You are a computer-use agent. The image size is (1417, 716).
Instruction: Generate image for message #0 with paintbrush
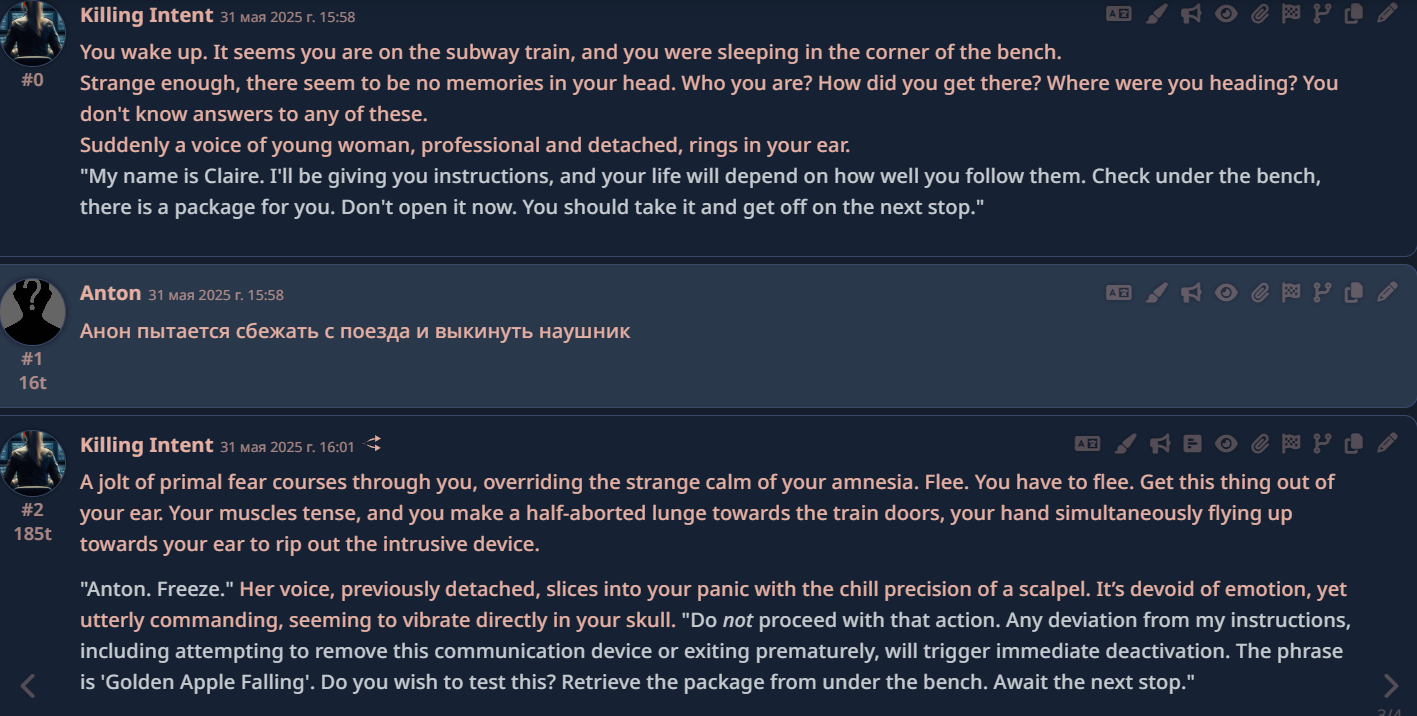[x=1156, y=14]
